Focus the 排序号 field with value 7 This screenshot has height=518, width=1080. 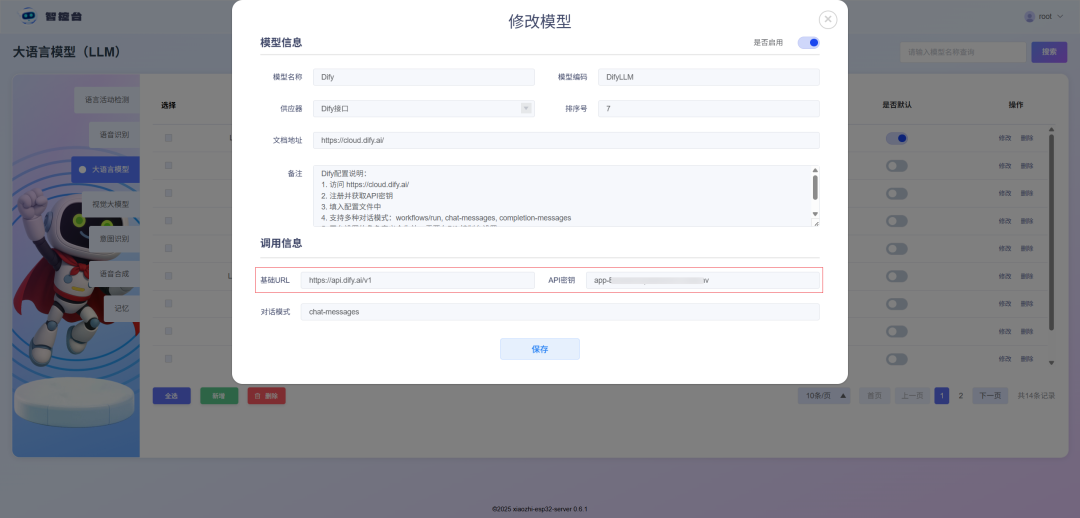click(709, 109)
